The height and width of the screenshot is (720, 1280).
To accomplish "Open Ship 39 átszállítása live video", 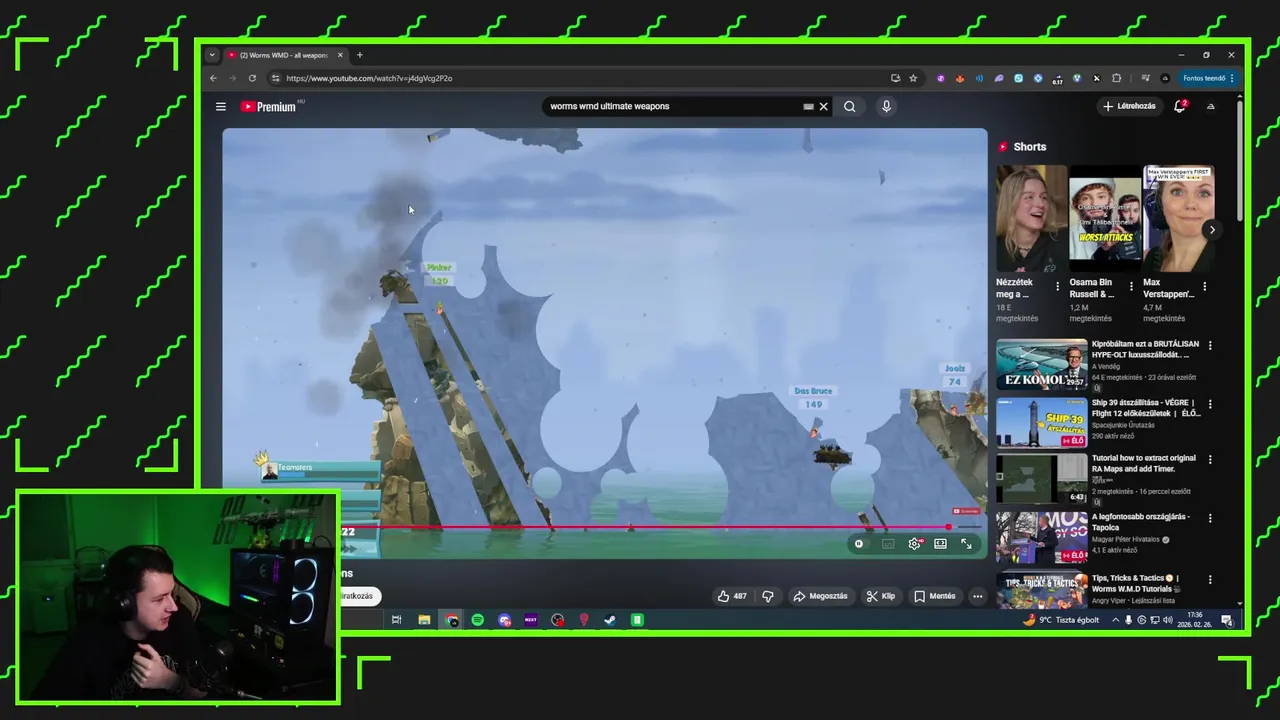I will pyautogui.click(x=1041, y=424).
